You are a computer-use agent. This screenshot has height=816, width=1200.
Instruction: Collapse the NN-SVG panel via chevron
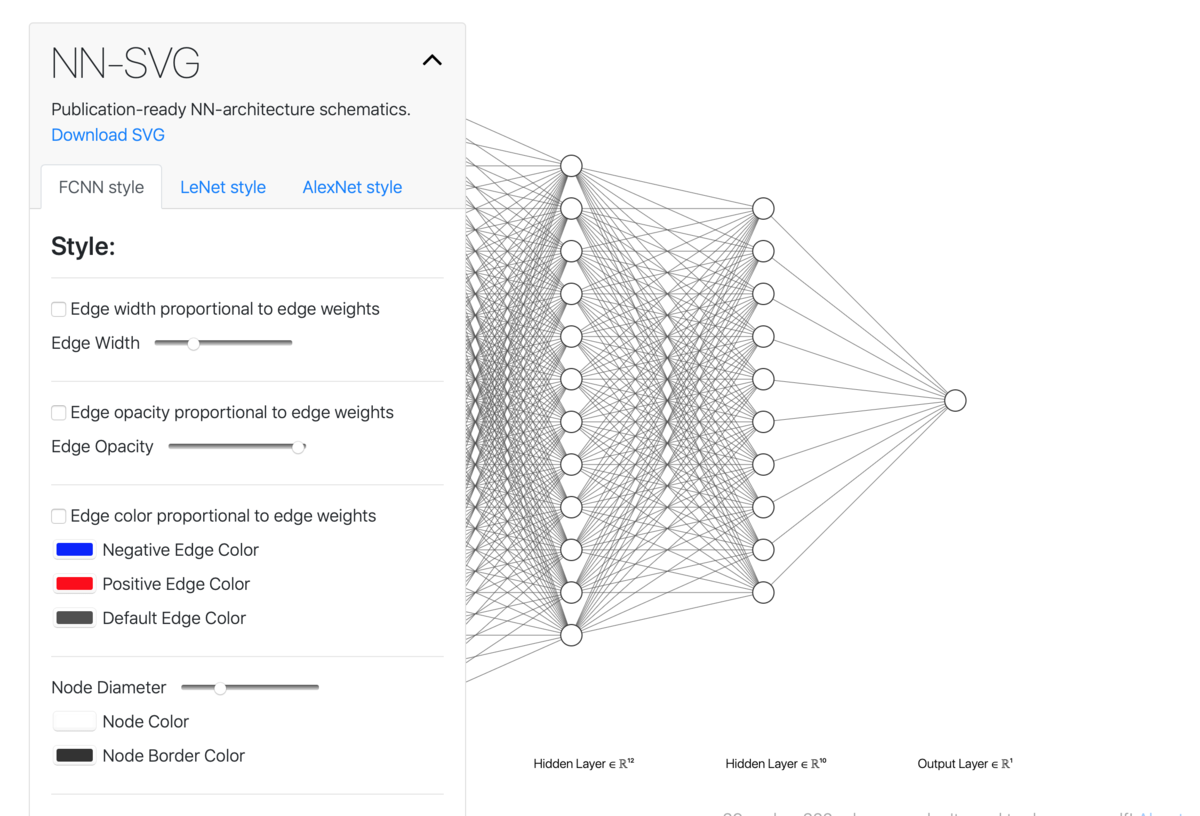pos(432,59)
